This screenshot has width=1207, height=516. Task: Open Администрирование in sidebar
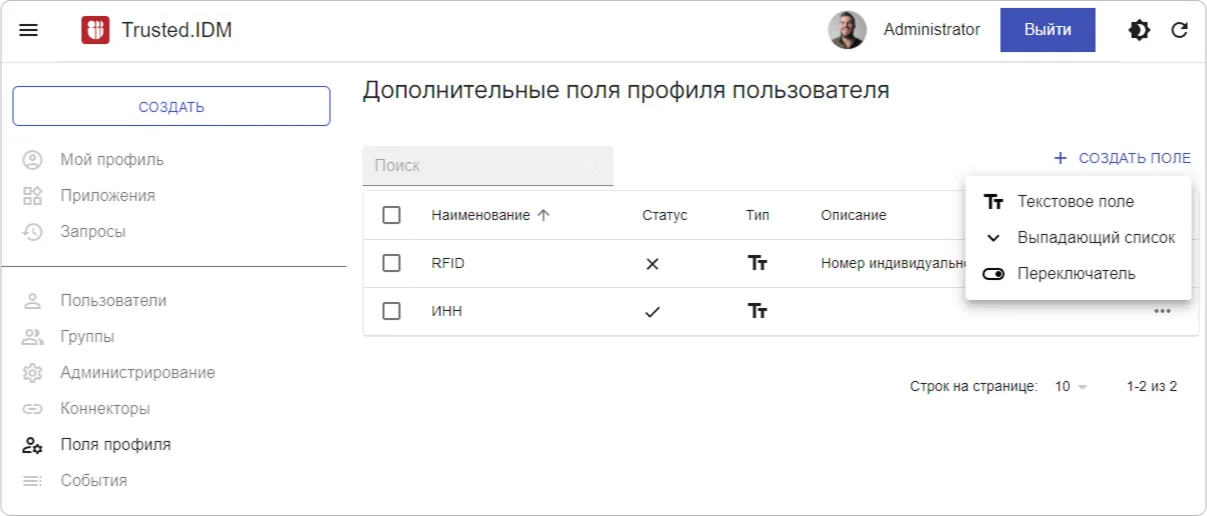pyautogui.click(x=137, y=373)
